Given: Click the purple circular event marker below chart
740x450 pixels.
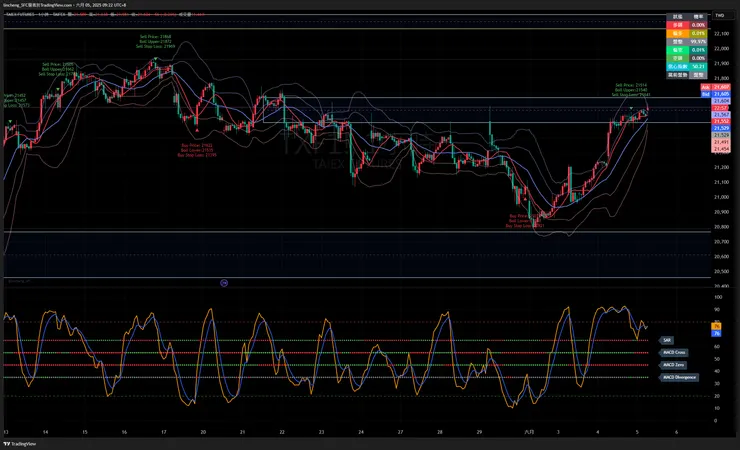Looking at the screenshot, I should point(224,283).
